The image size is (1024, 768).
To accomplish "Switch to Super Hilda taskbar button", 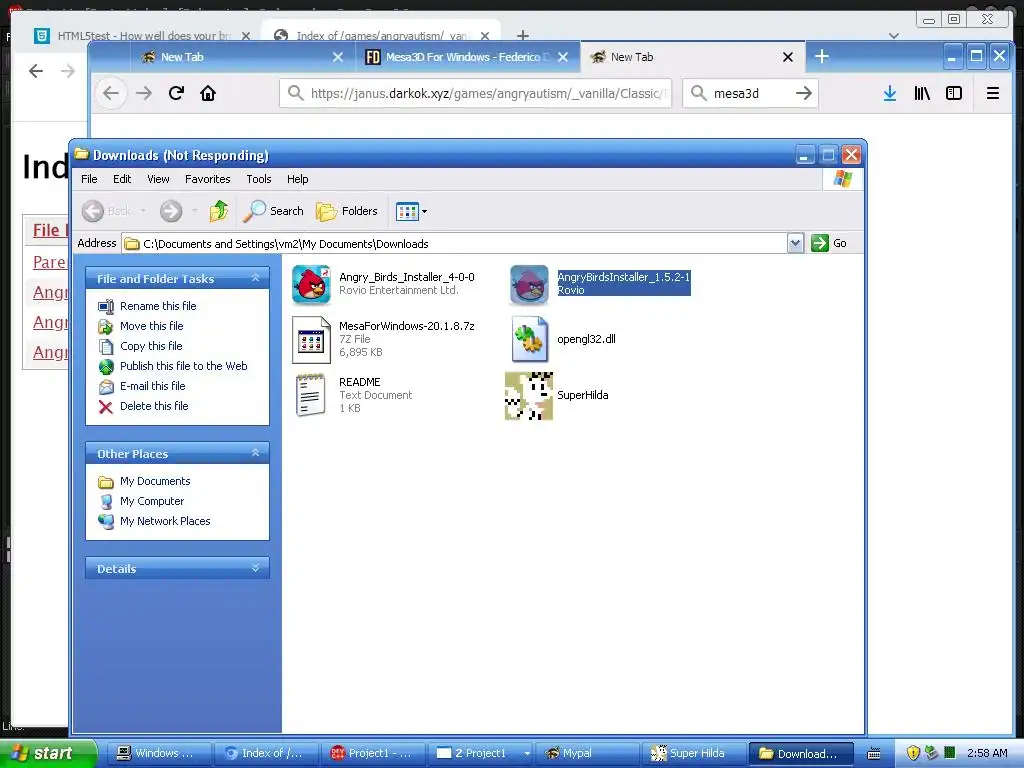I will tap(695, 753).
